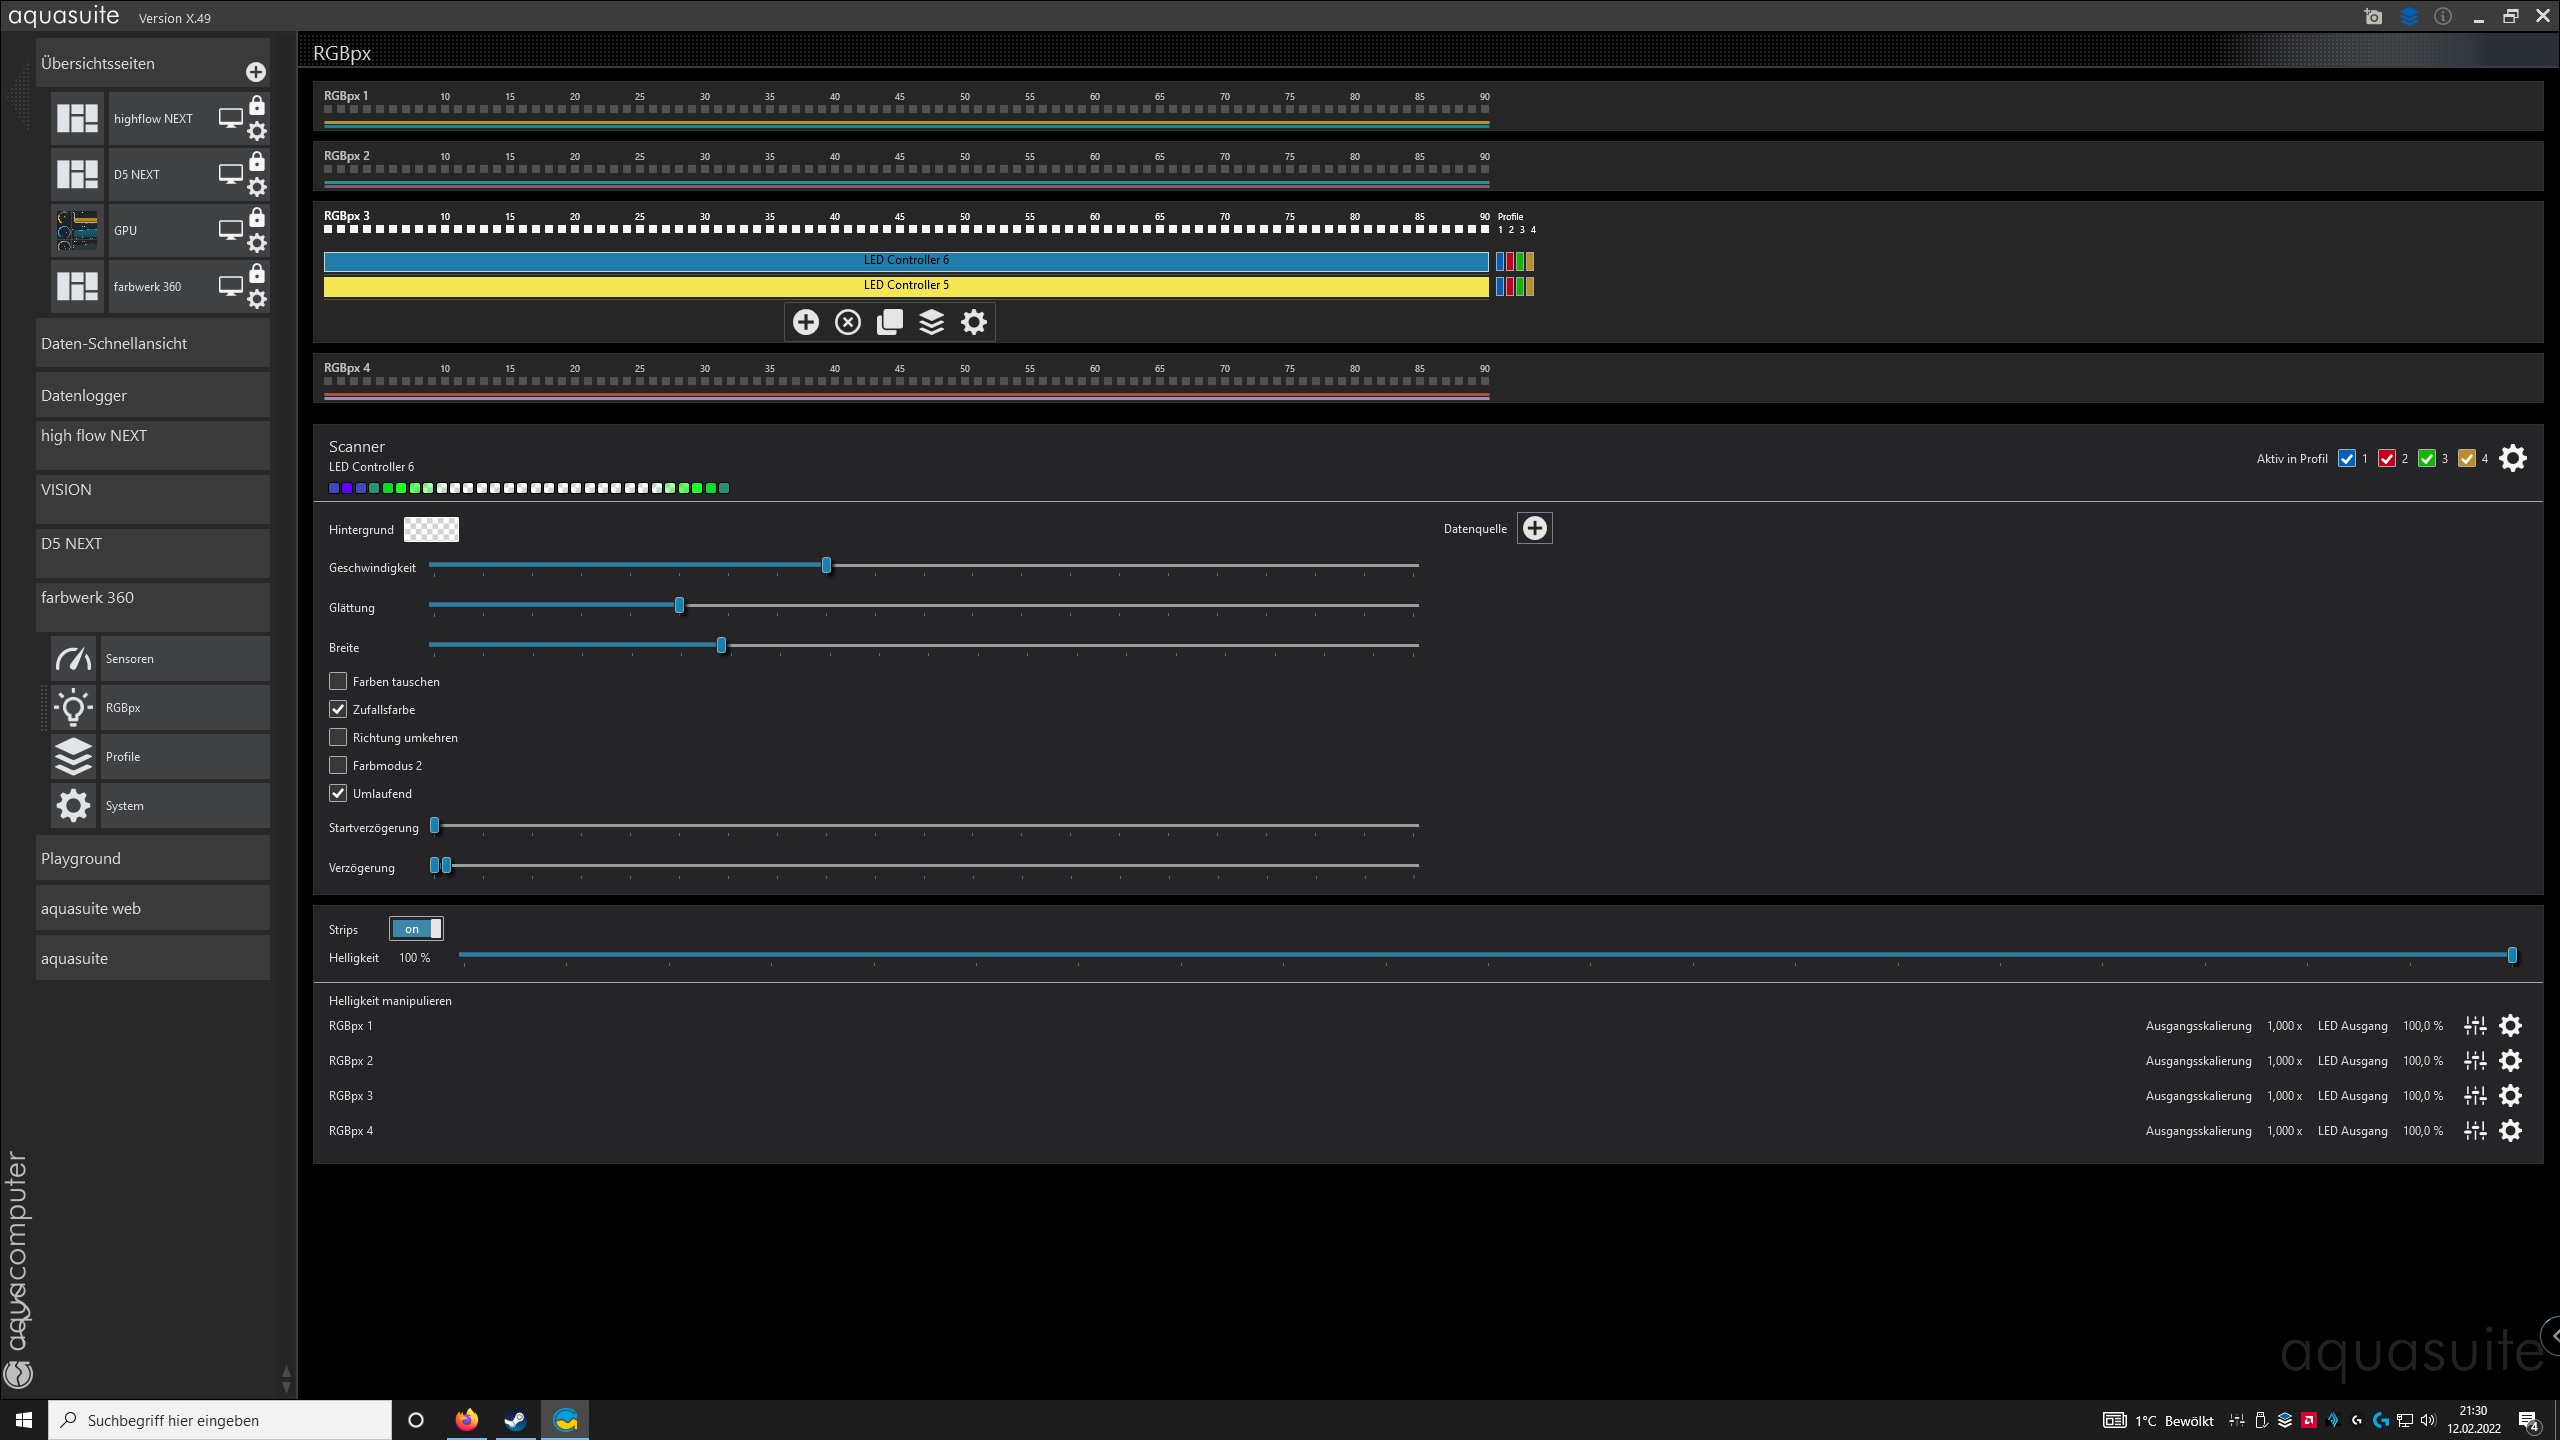The image size is (2560, 1440).
Task: Click the add effect plus icon under RGBpx 3
Action: tap(805, 322)
